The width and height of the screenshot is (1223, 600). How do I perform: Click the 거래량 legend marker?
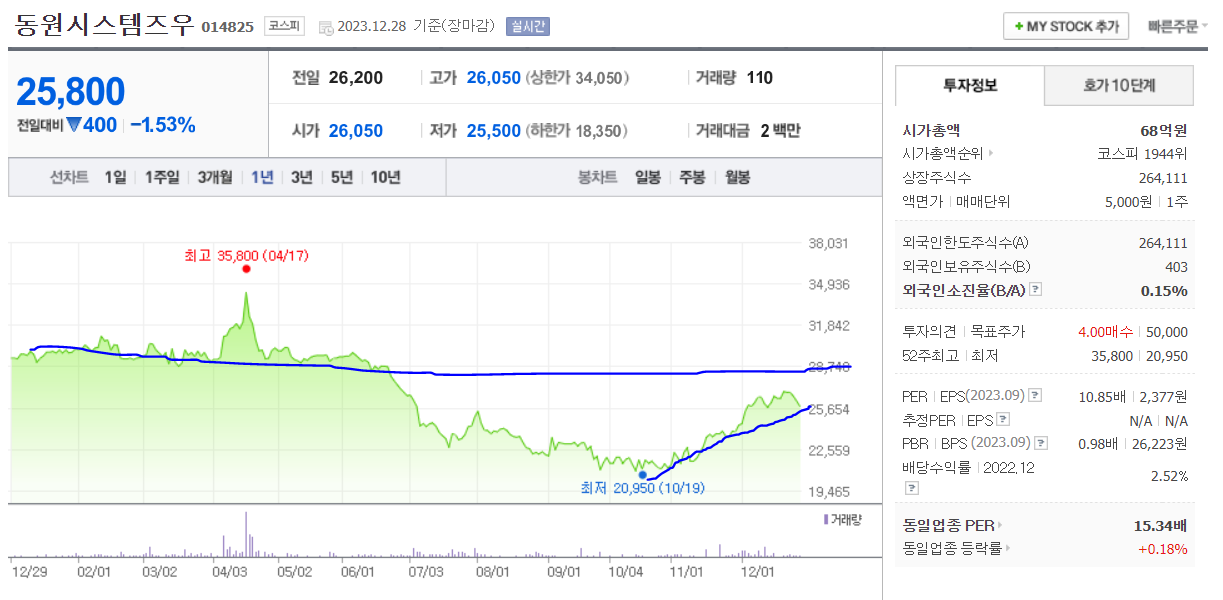click(826, 519)
